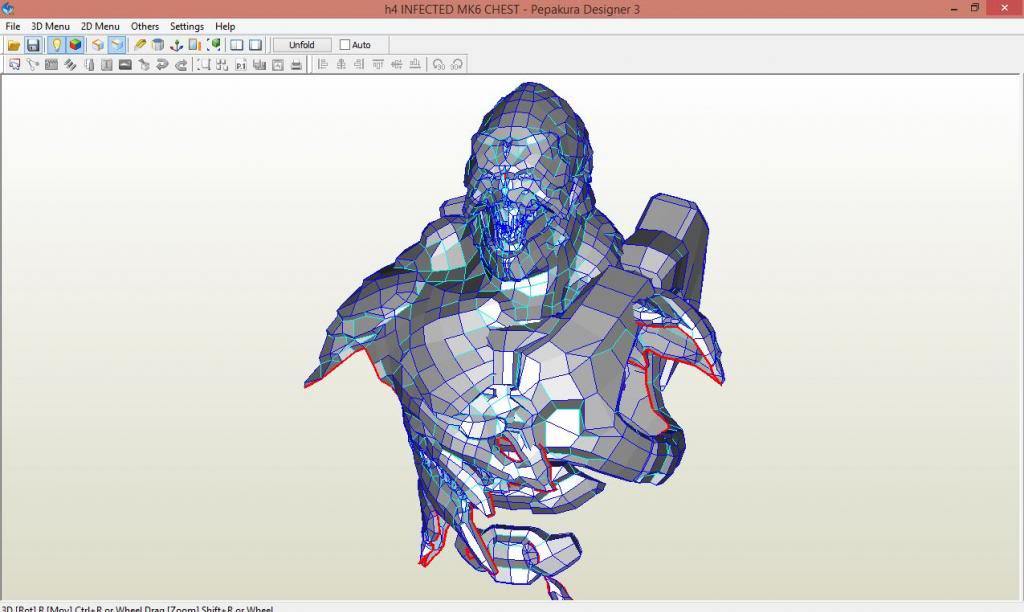Click the gray 3D cube icon
The width and height of the screenshot is (1024, 612).
click(157, 45)
